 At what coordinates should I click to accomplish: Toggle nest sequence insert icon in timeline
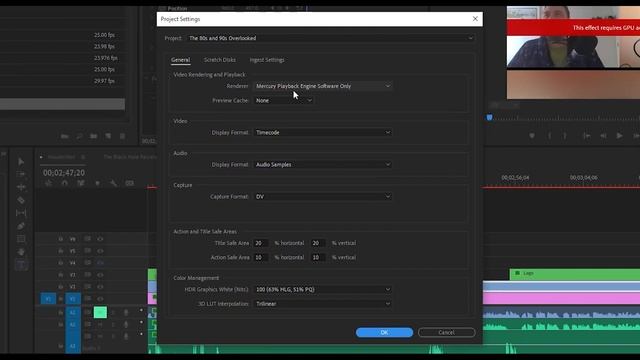click(x=49, y=183)
